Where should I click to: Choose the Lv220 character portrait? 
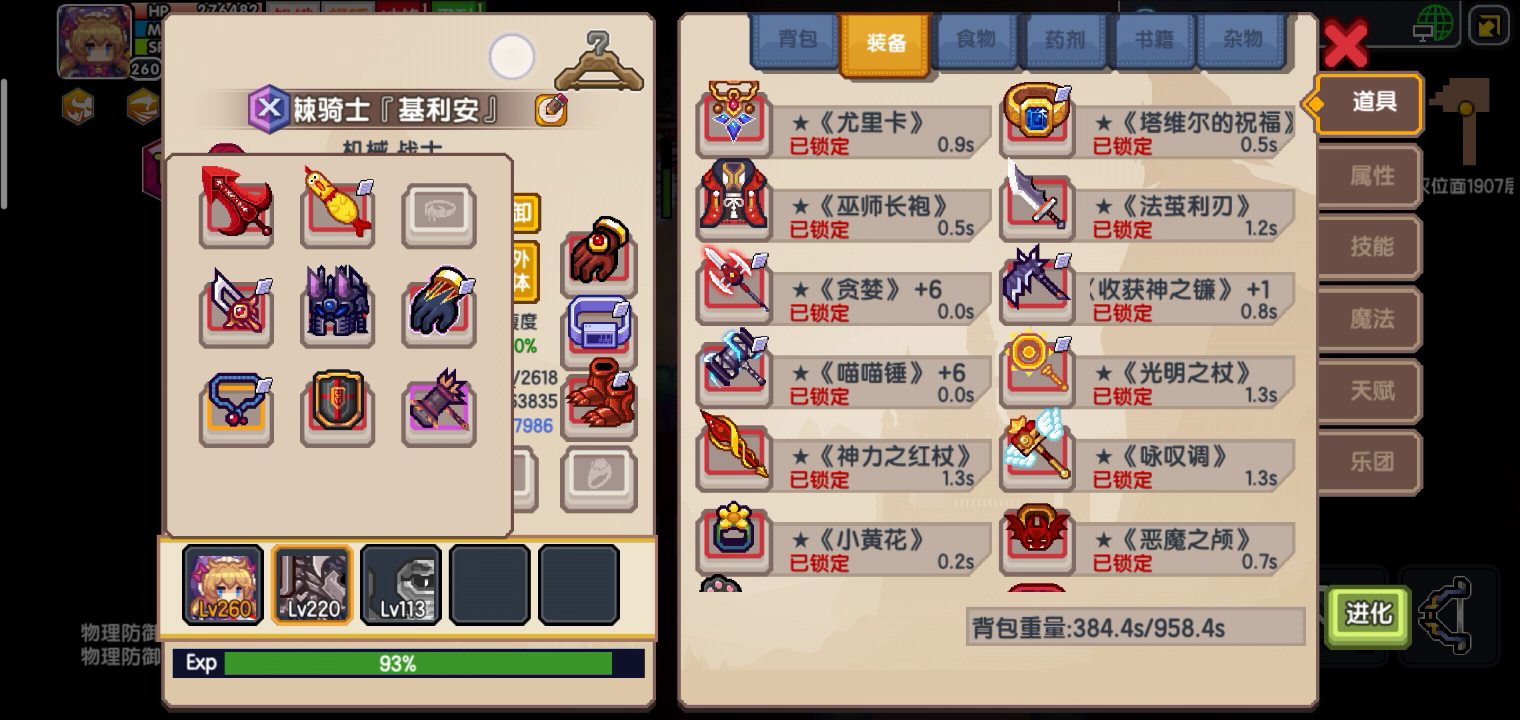tap(312, 585)
